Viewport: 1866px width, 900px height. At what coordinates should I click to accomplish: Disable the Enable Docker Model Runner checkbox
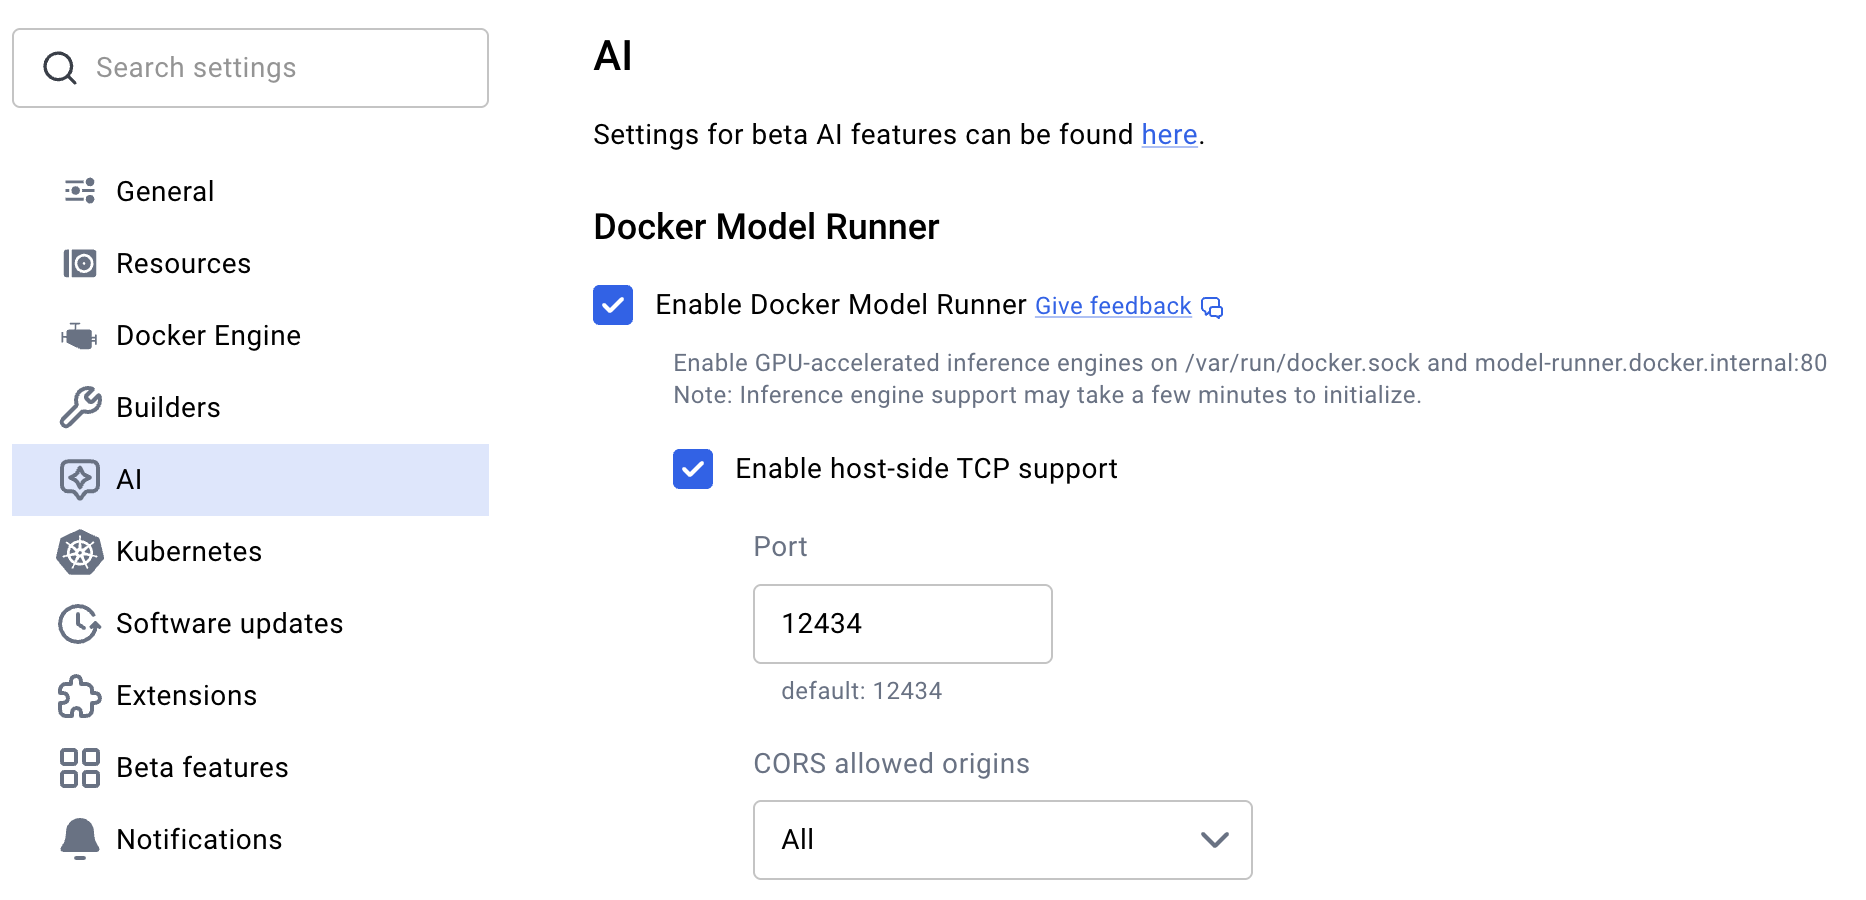click(x=612, y=305)
